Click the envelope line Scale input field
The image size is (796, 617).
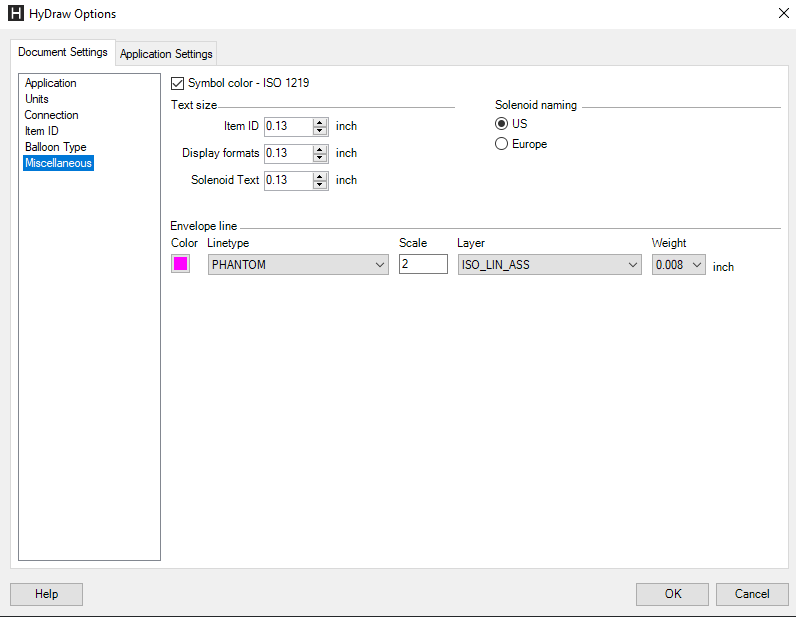422,265
